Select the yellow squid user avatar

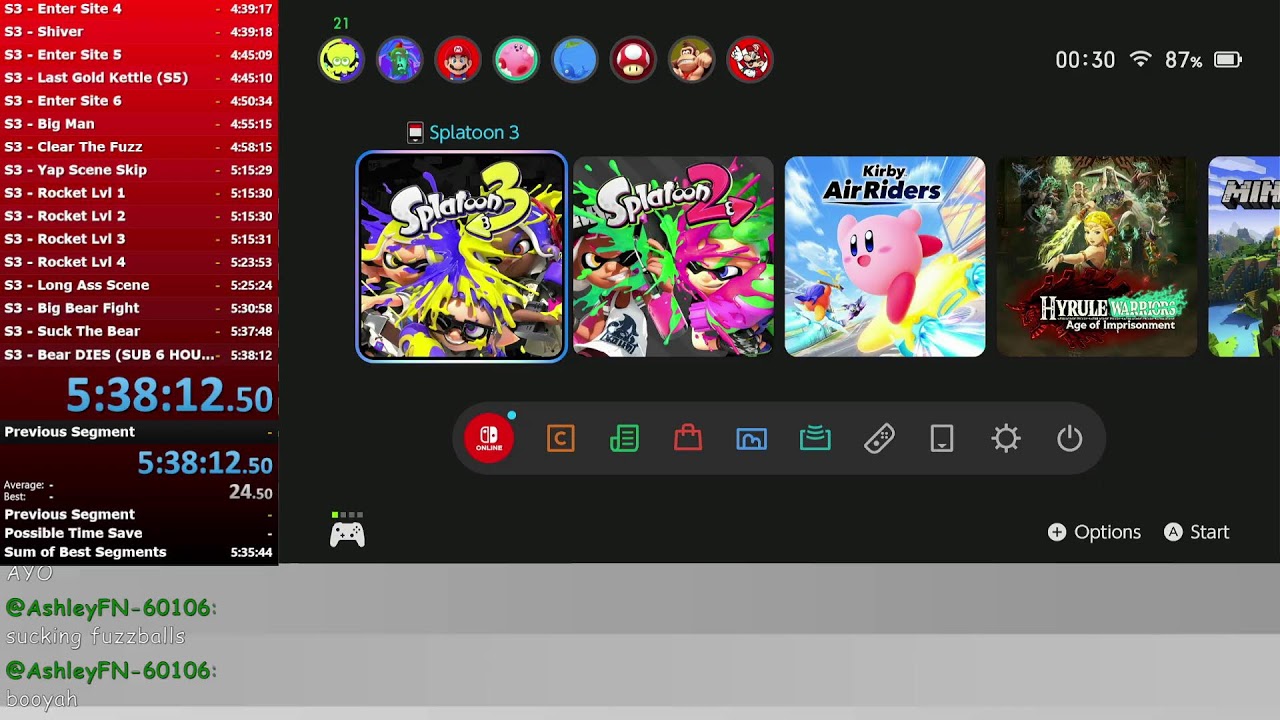pyautogui.click(x=341, y=61)
